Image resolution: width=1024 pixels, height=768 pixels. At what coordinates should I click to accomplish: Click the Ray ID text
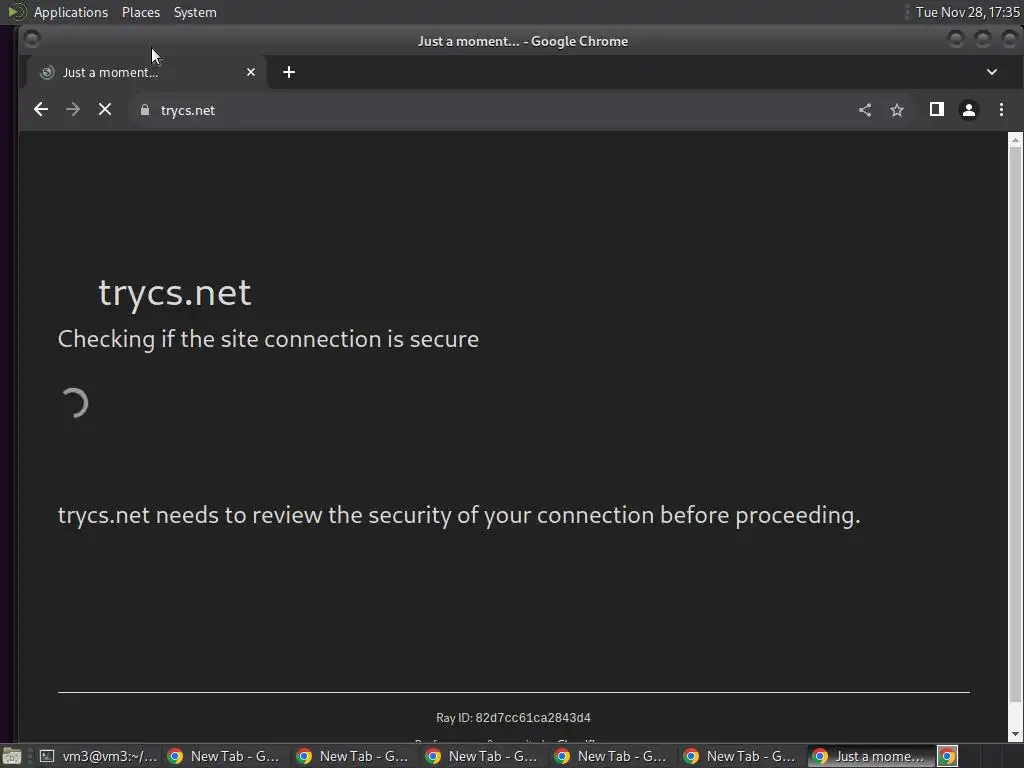click(513, 718)
